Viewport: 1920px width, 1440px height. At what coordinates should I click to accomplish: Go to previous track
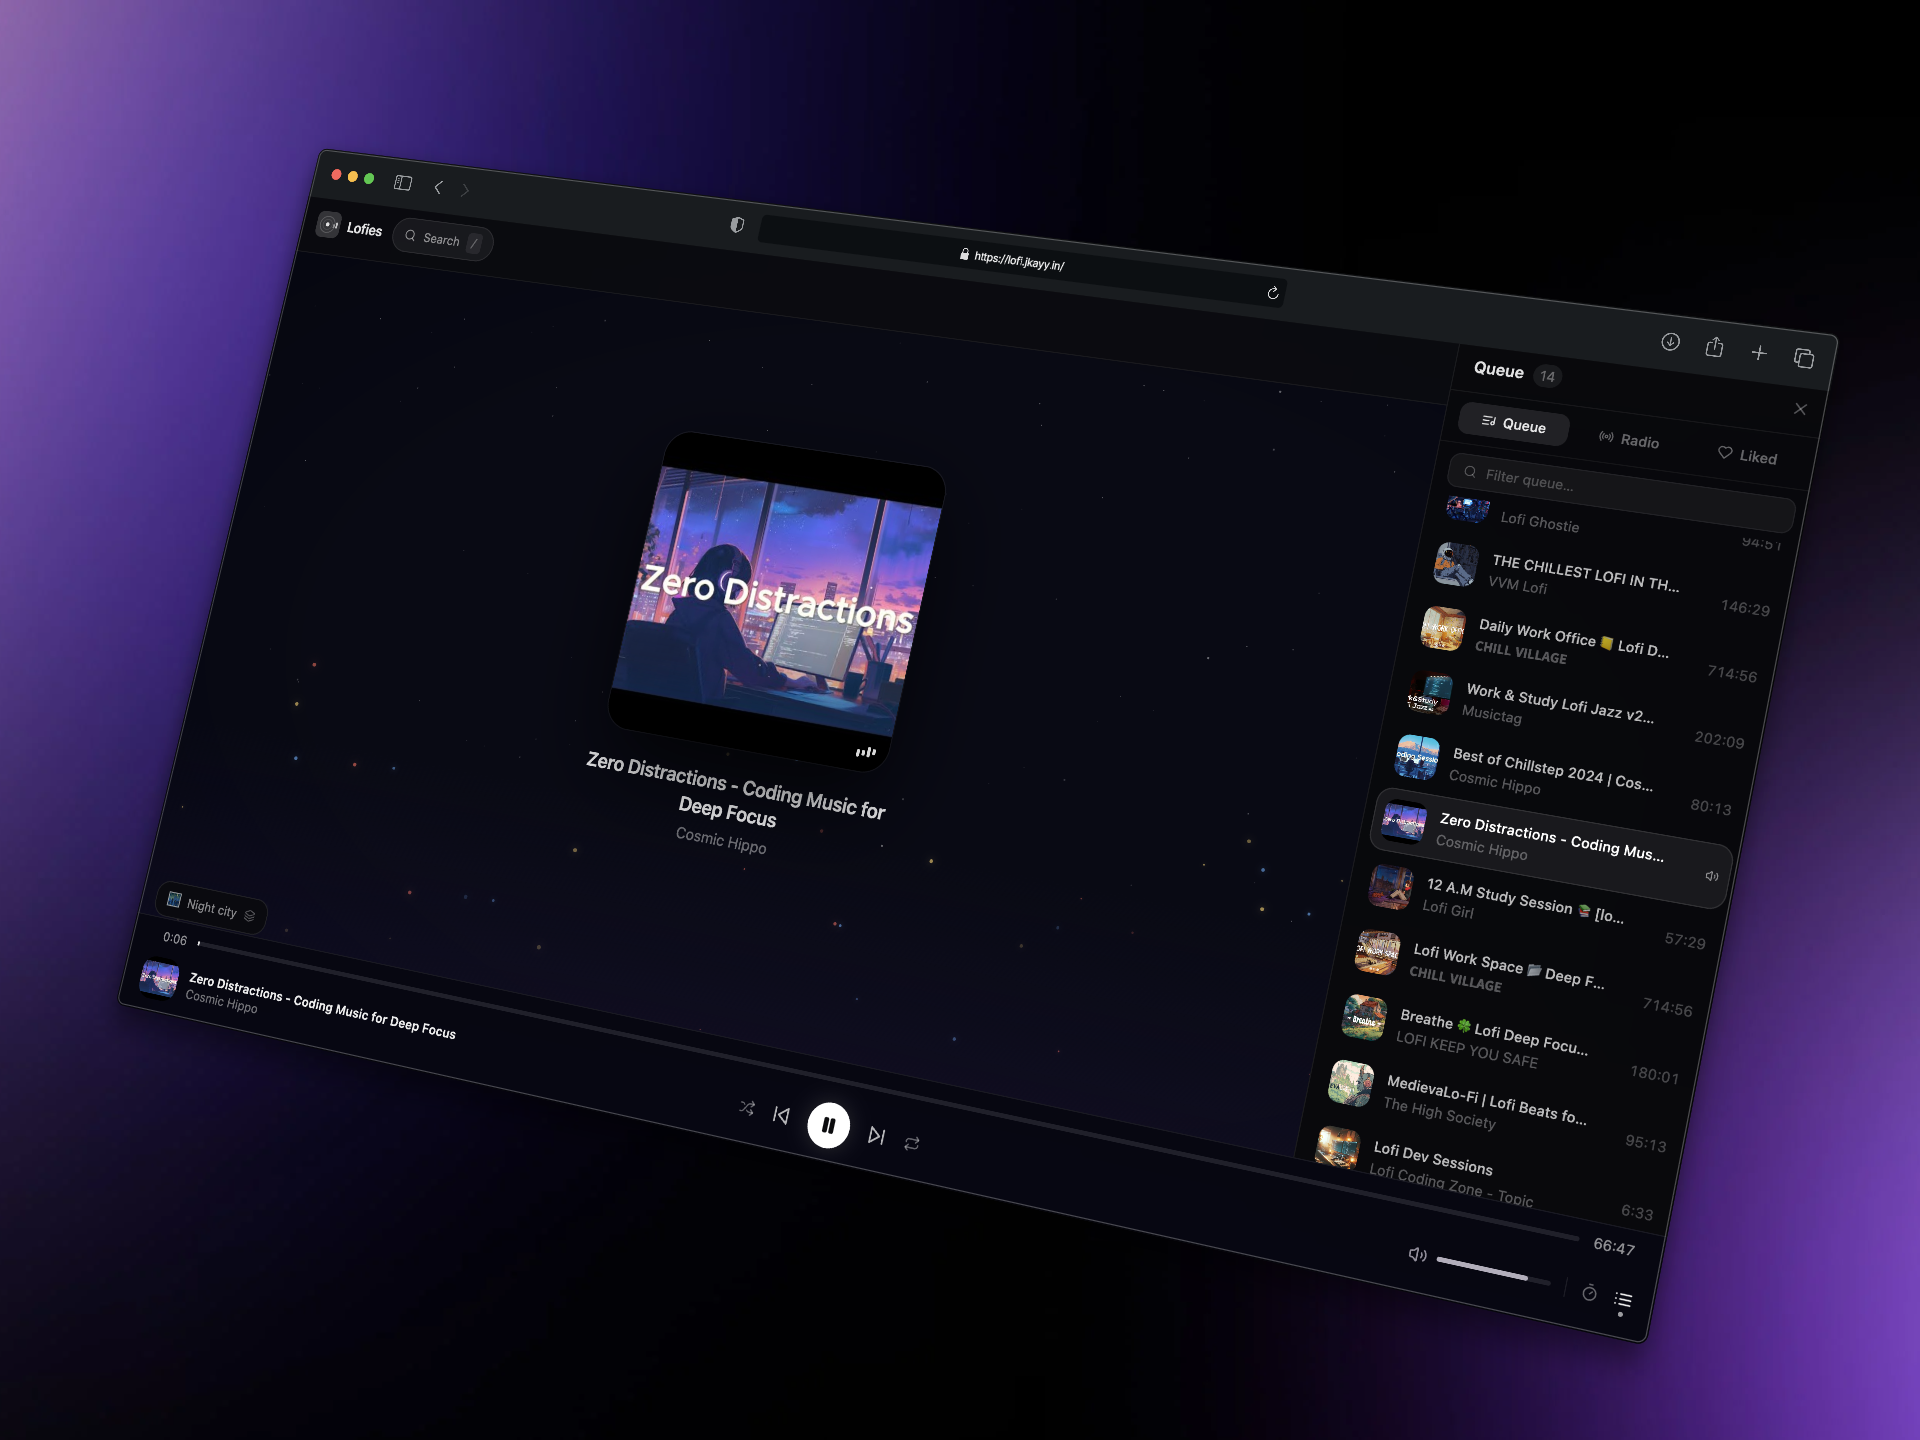coord(781,1115)
